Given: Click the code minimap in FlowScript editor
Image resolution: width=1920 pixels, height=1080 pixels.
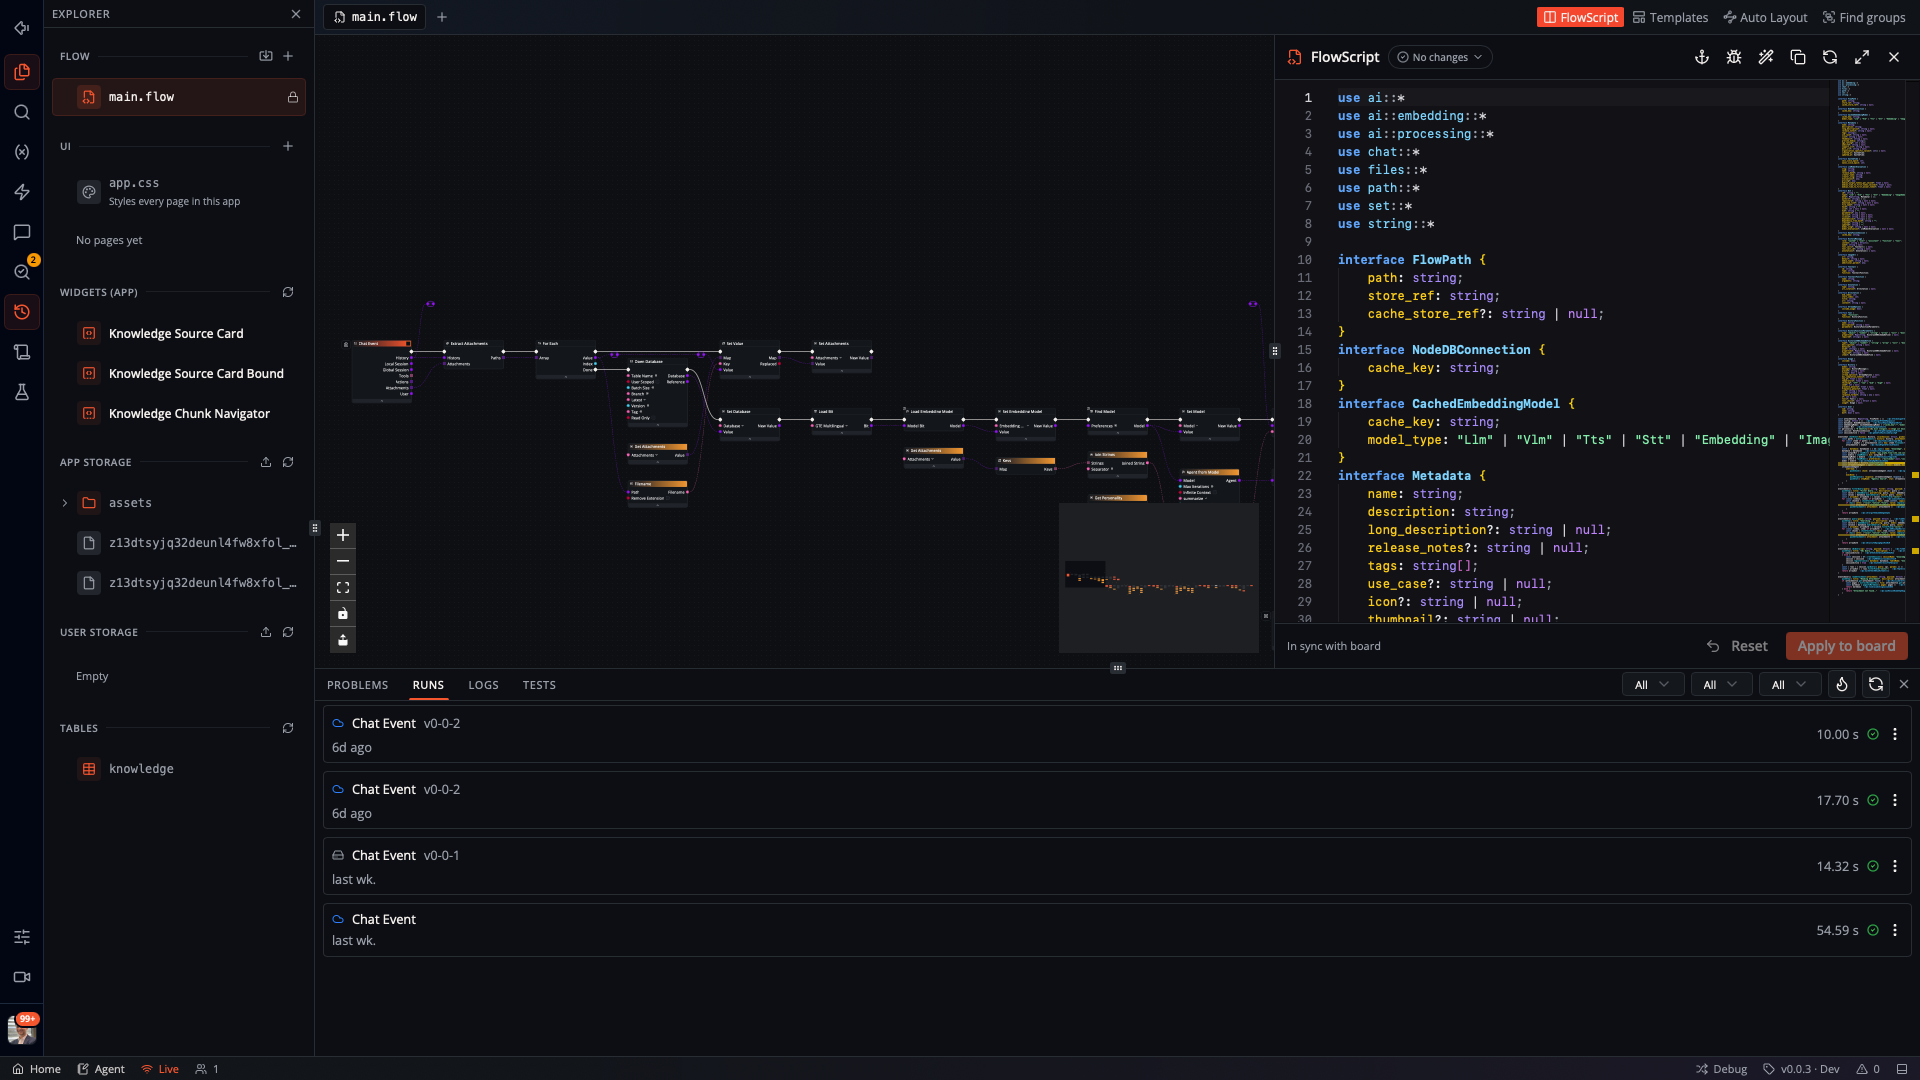Looking at the screenshot, I should point(1871,340).
